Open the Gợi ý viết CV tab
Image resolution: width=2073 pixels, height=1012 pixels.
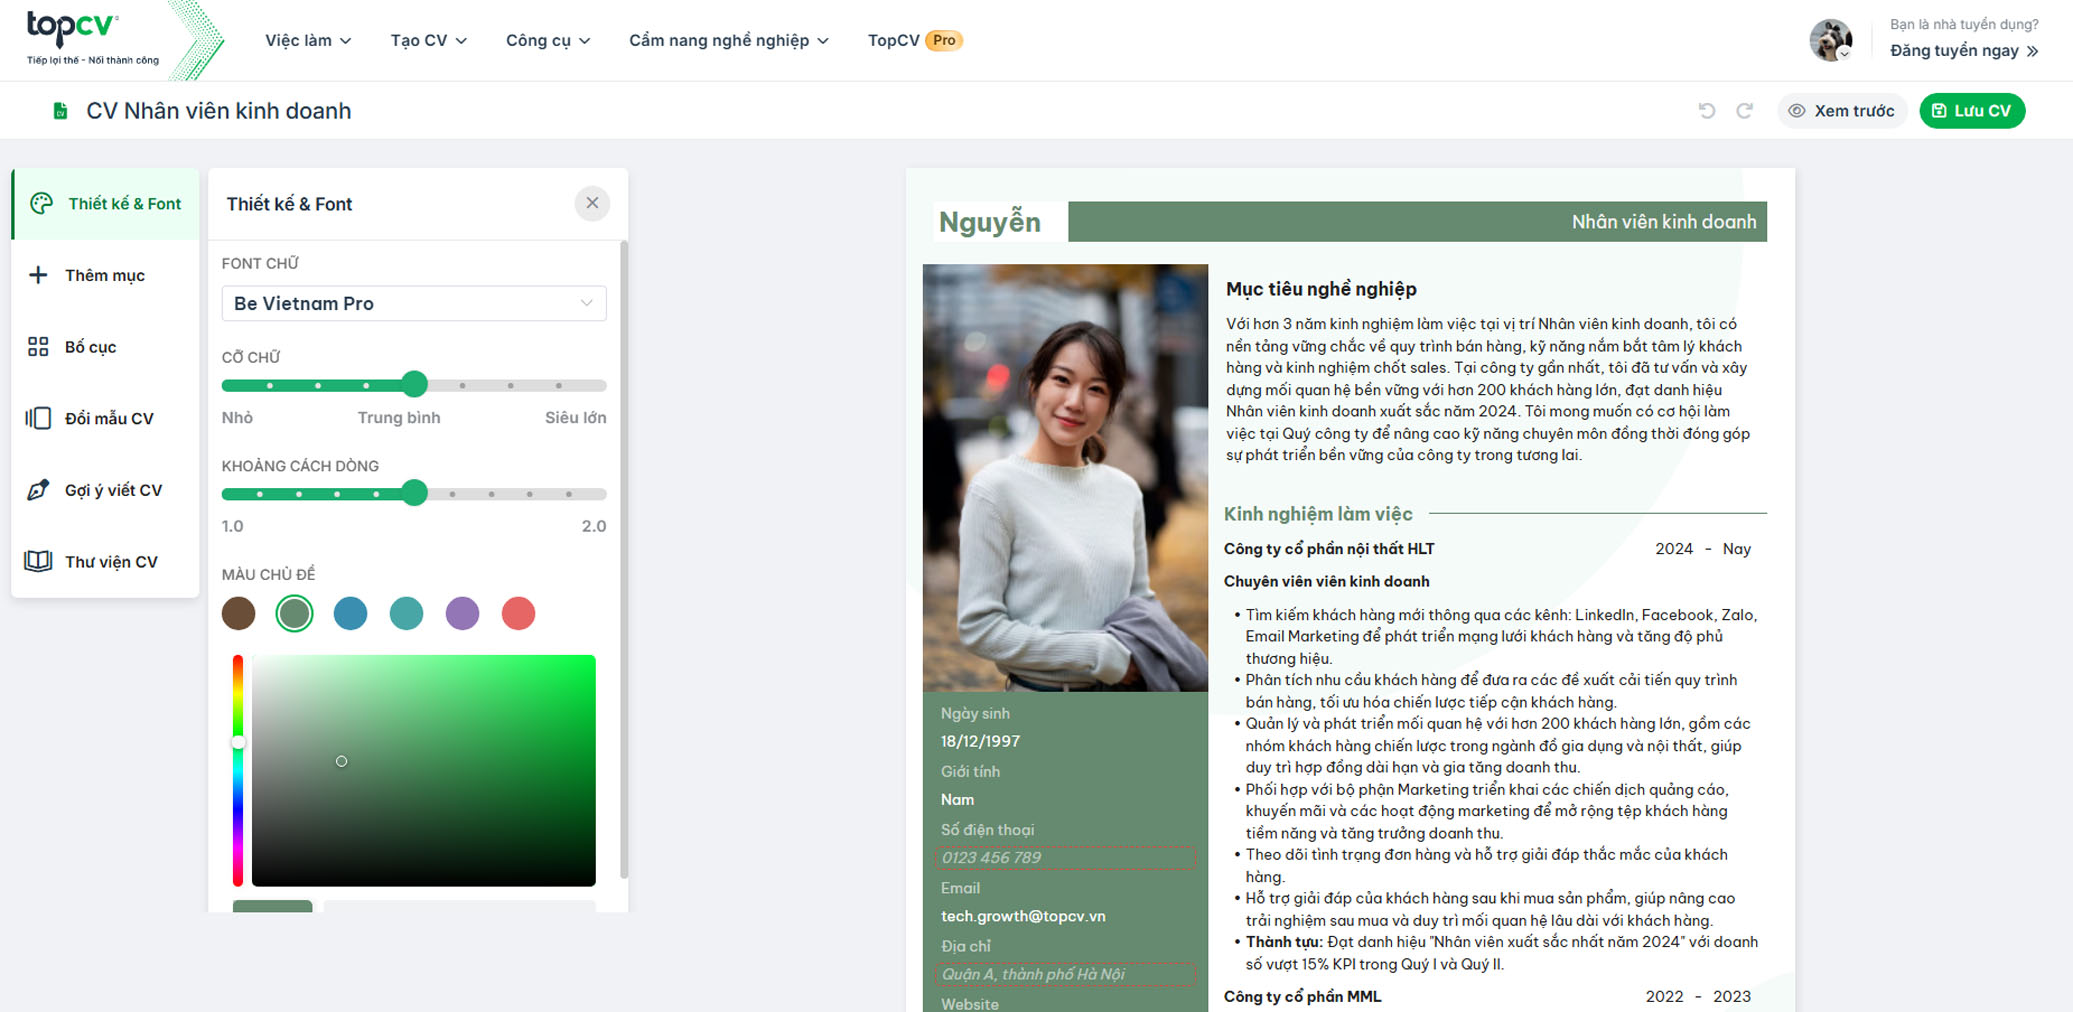pos(106,490)
